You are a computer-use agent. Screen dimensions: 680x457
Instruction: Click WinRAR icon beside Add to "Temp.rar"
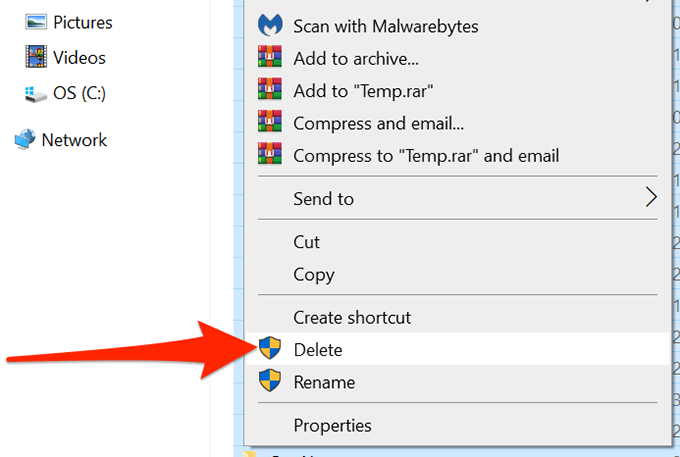pyautogui.click(x=269, y=91)
